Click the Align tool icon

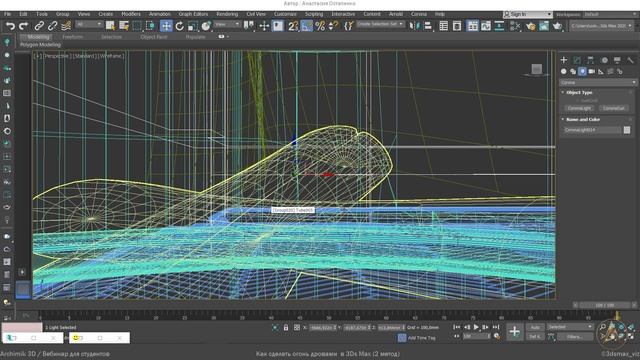(x=428, y=26)
